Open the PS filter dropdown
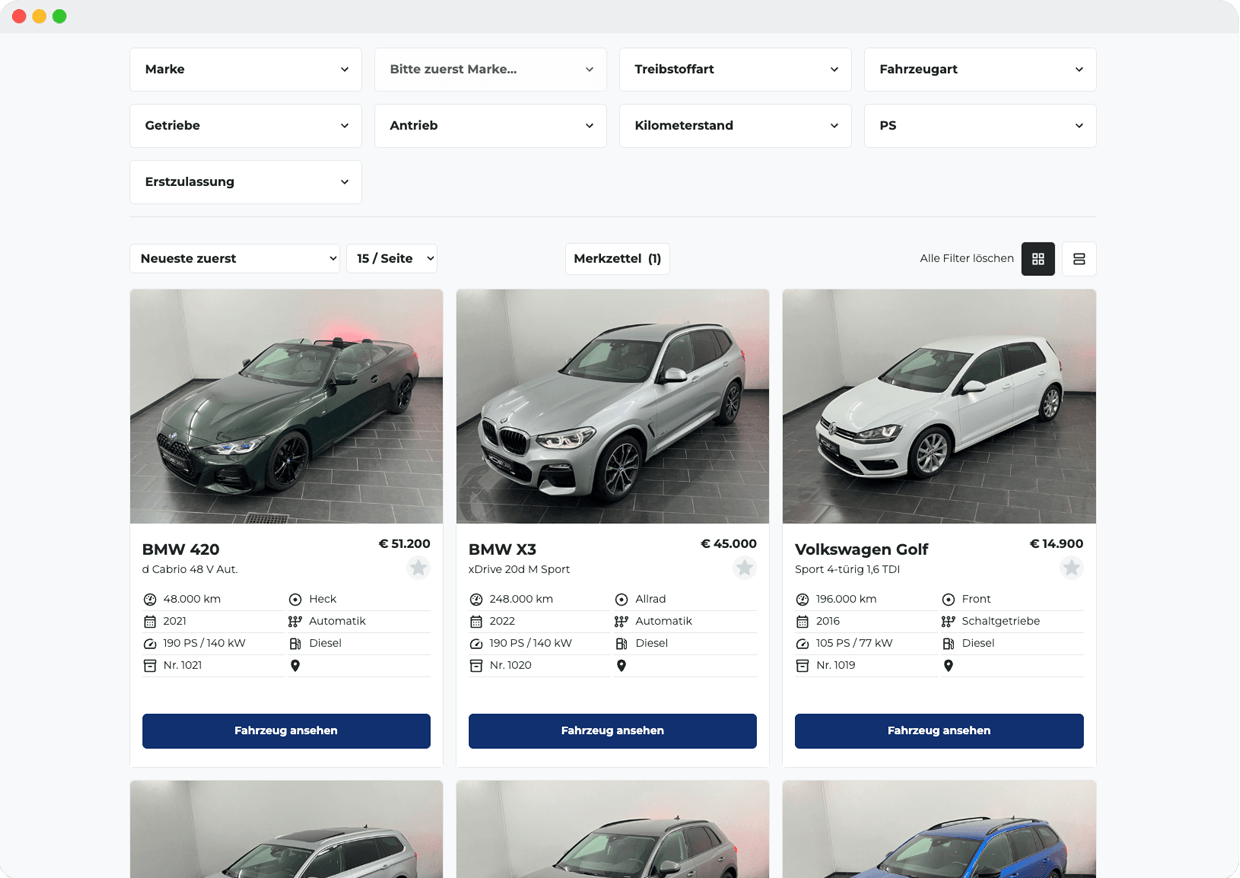The height and width of the screenshot is (878, 1240). click(980, 126)
